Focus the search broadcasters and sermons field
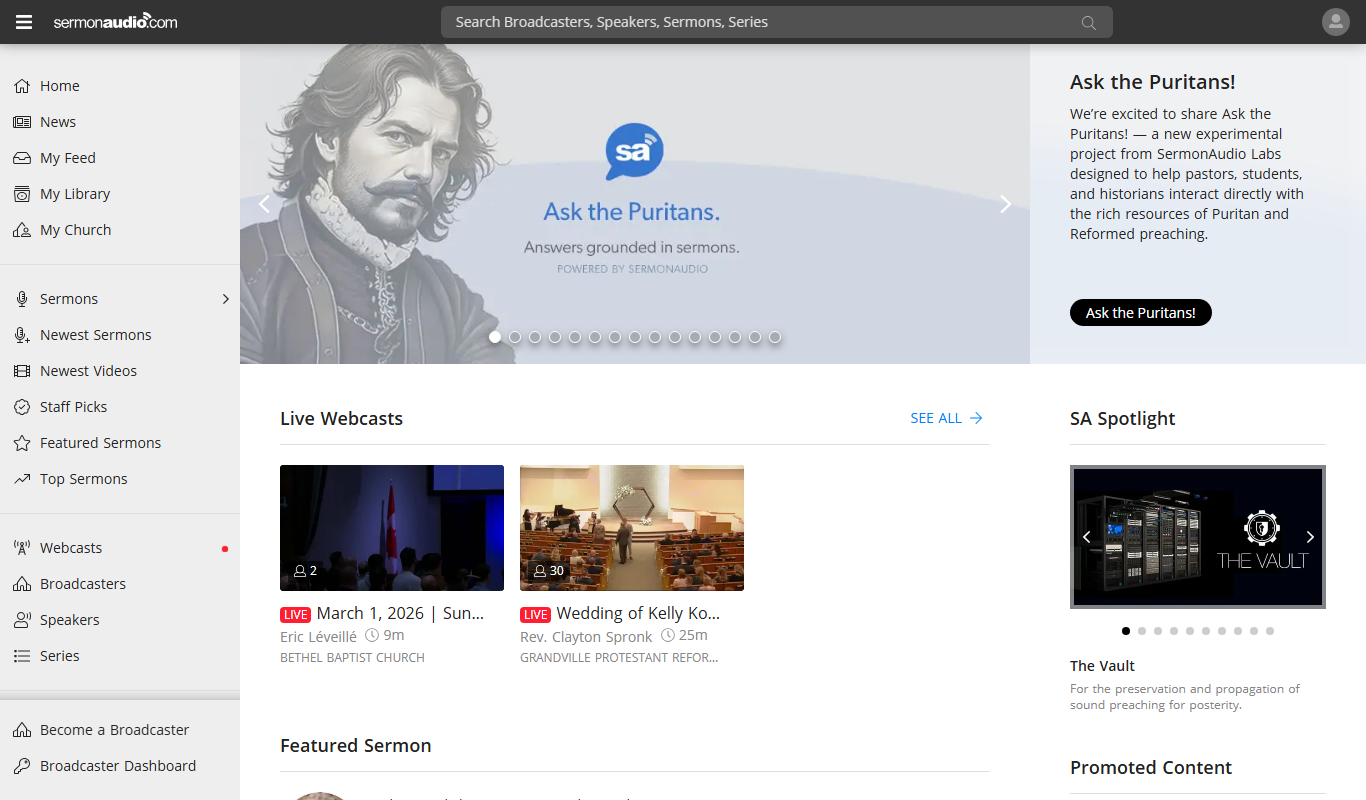 (x=777, y=22)
